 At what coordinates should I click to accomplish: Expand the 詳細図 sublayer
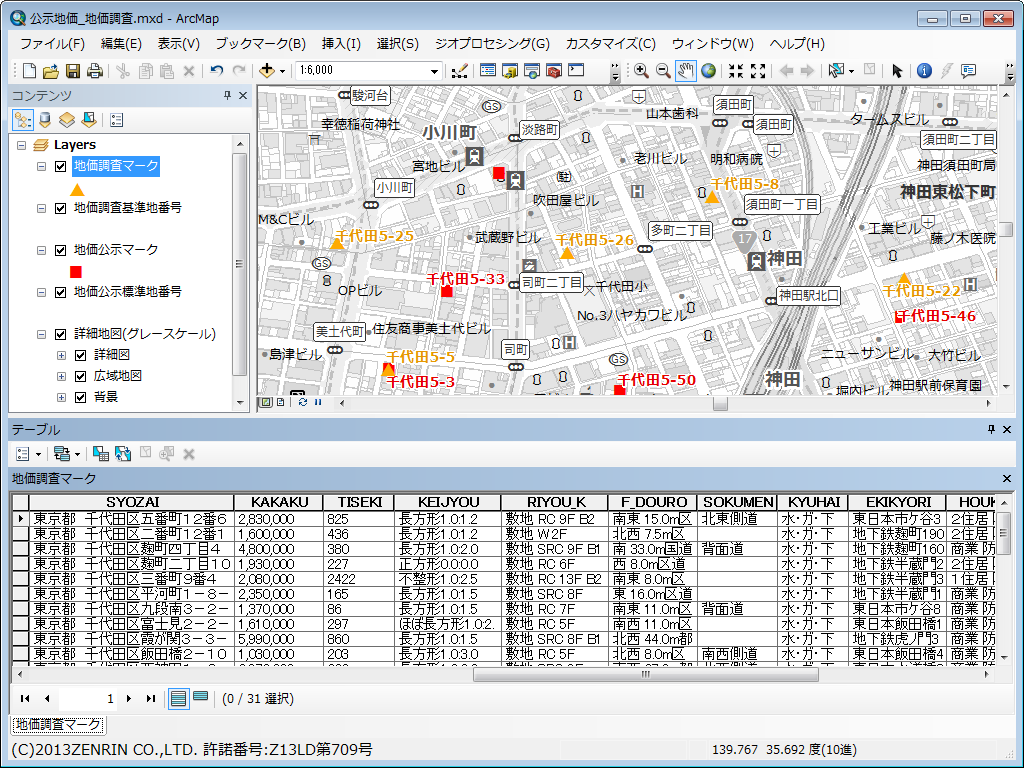coord(61,355)
